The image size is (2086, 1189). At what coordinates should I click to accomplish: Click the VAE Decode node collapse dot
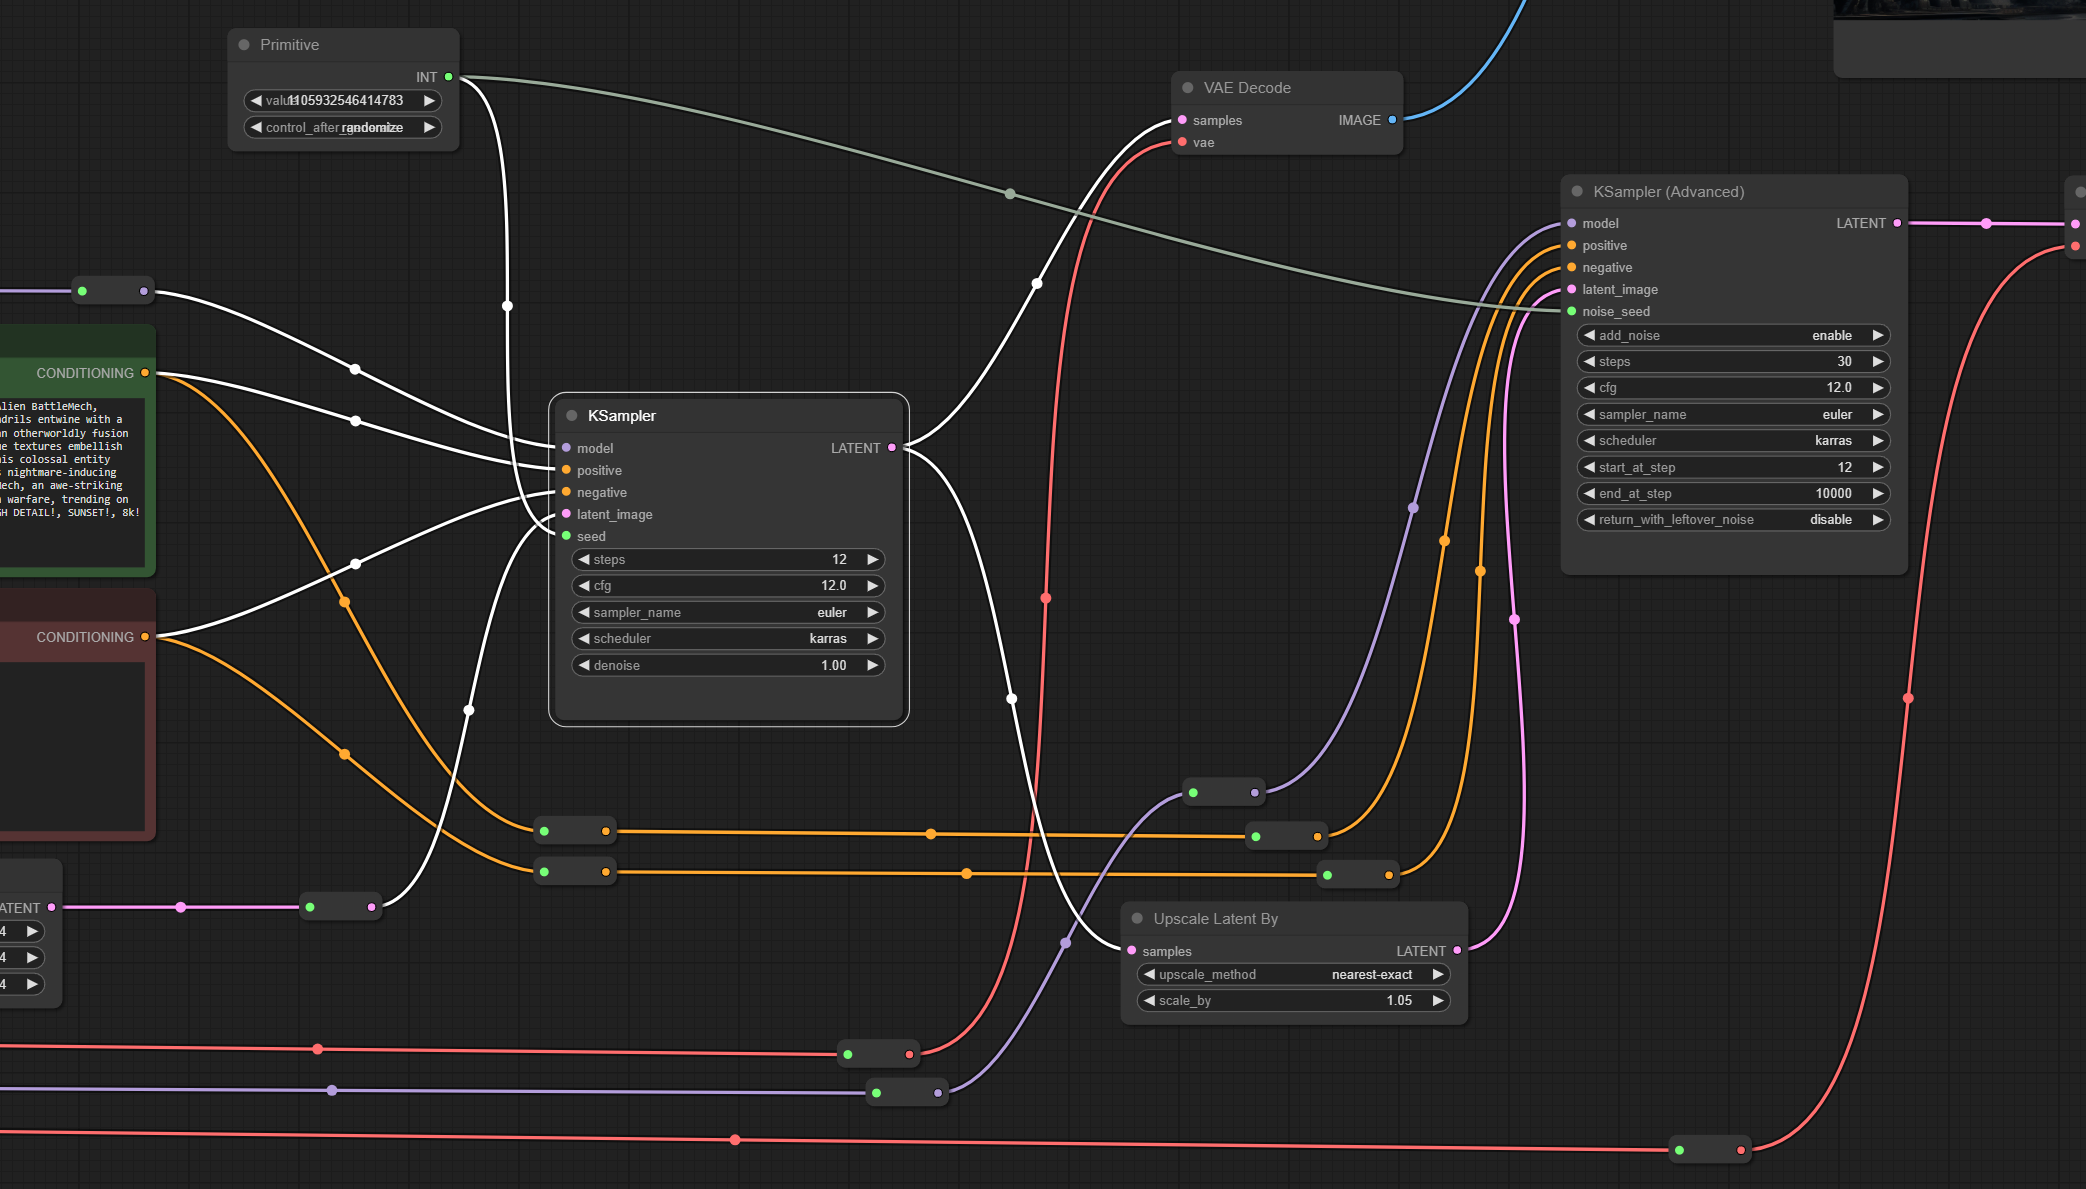click(x=1188, y=88)
